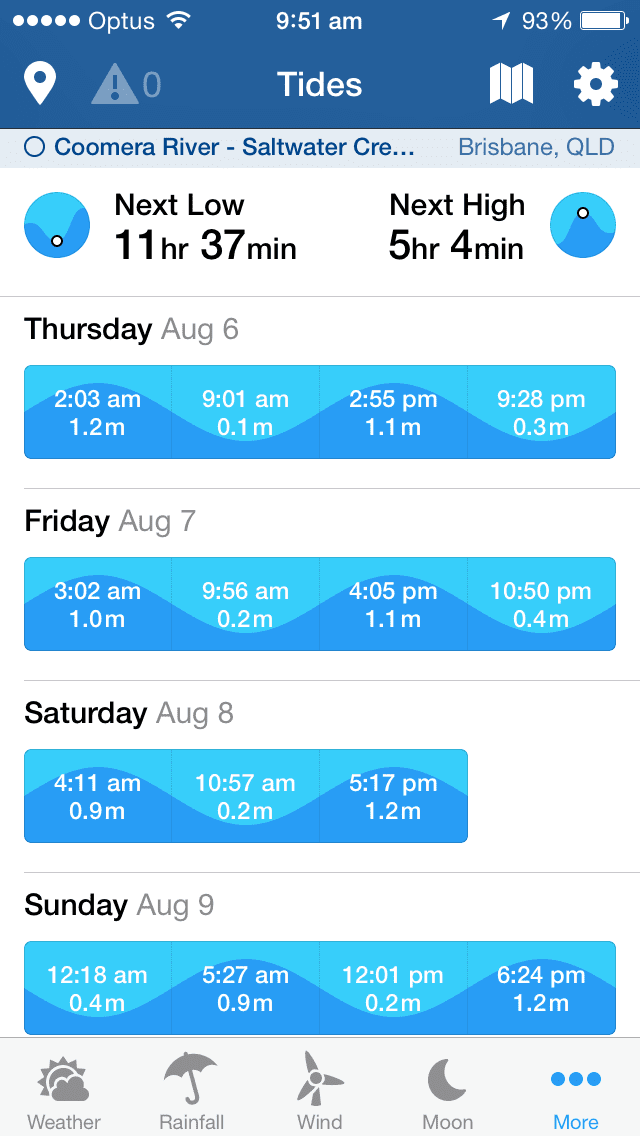Tap Thursday's 2:03 am tide cell
Viewport: 640px width, 1136px height.
98,412
